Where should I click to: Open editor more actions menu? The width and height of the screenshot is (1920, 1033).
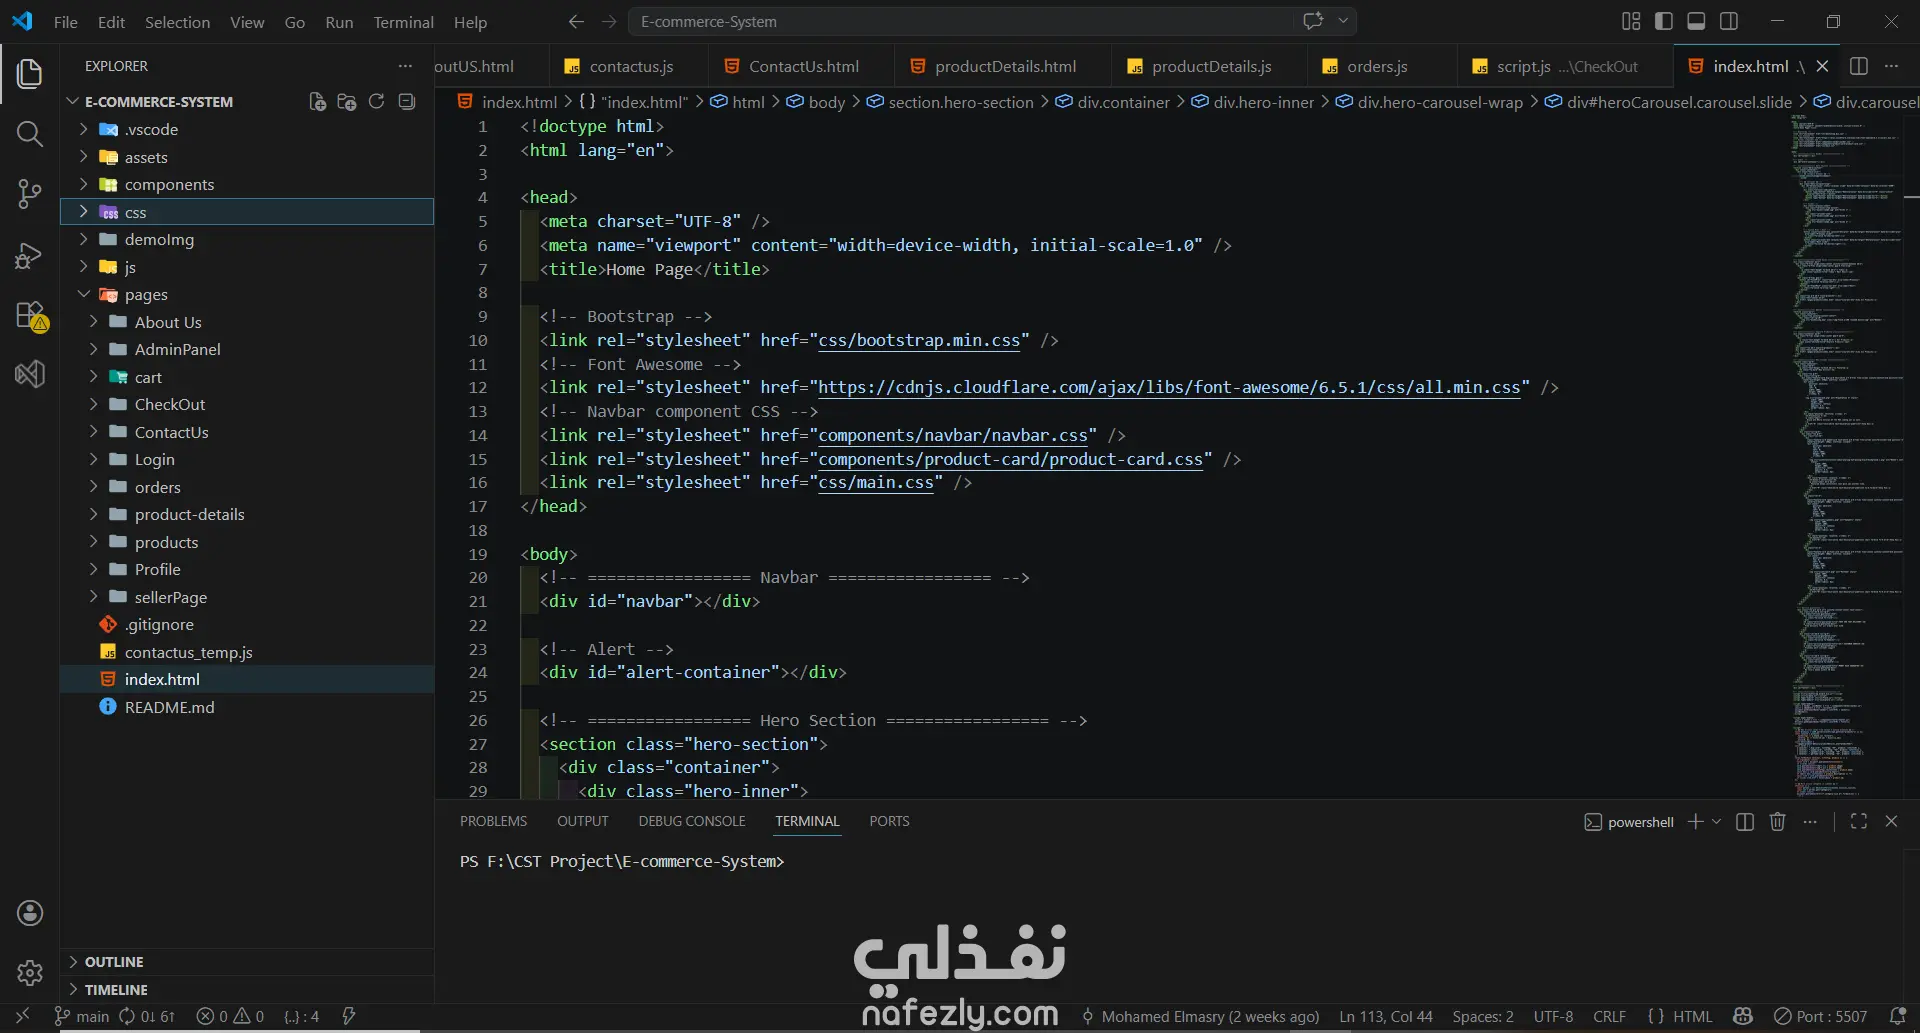1891,66
